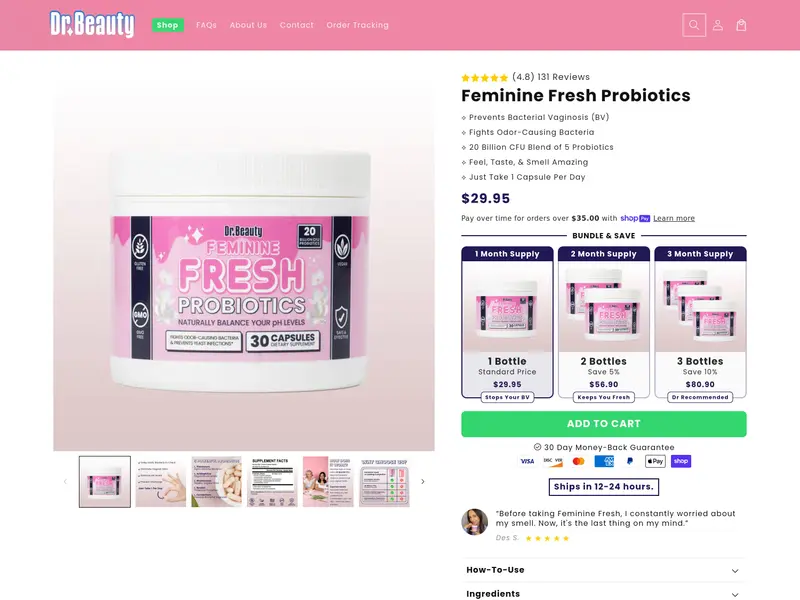Expand the How-To-Use section
The image size is (800, 600).
(x=604, y=570)
